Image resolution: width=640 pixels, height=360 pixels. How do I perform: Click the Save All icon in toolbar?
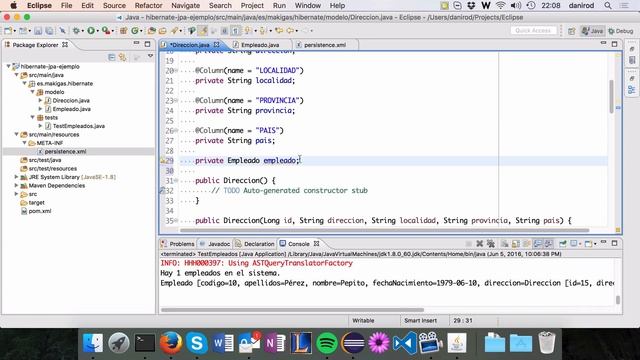coord(49,31)
